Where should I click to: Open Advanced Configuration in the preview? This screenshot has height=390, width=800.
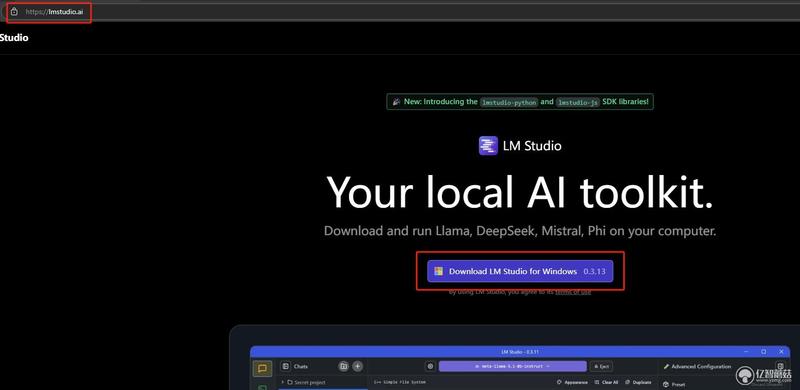[697, 367]
